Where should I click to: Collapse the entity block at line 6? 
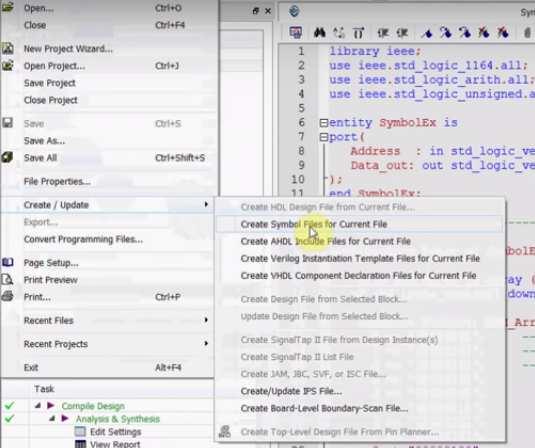tap(323, 122)
